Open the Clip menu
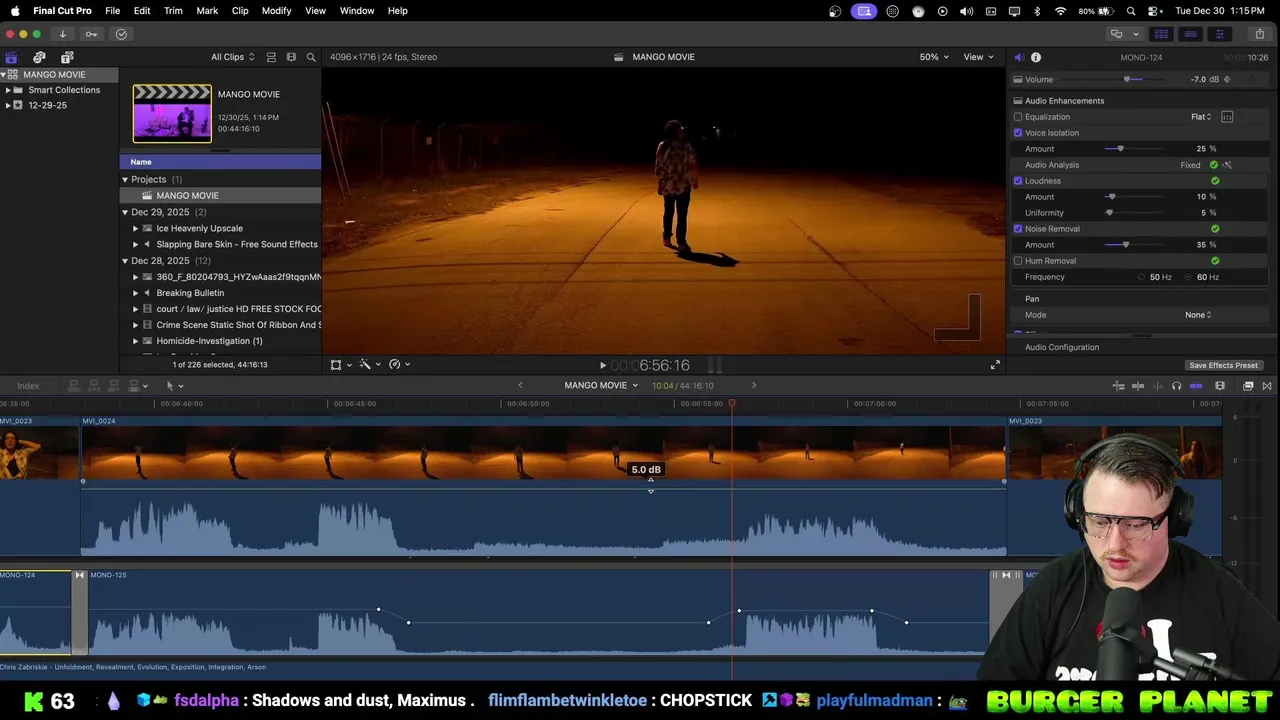The height and width of the screenshot is (720, 1280). click(240, 10)
